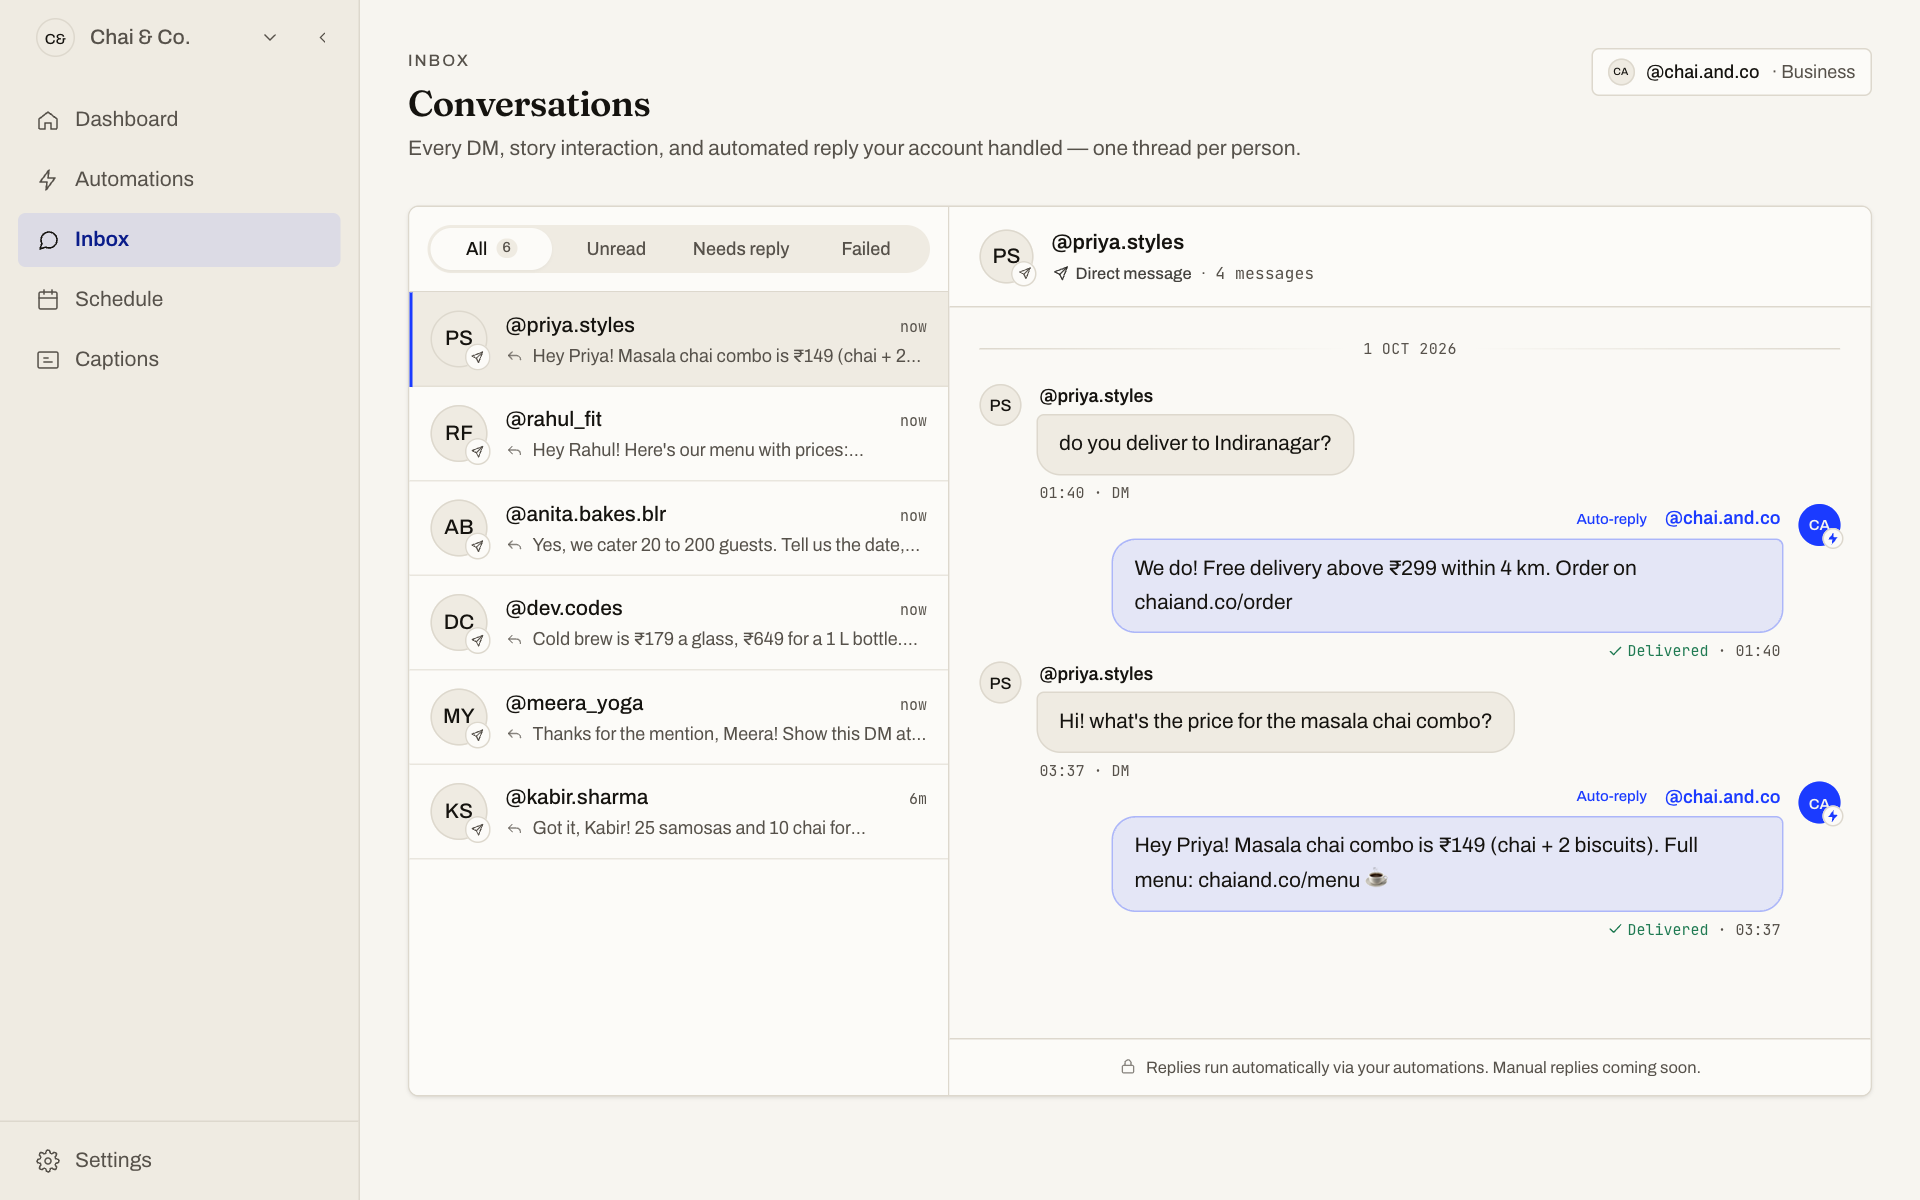Click the @priya.styles header username
The width and height of the screenshot is (1920, 1200).
(x=1117, y=242)
